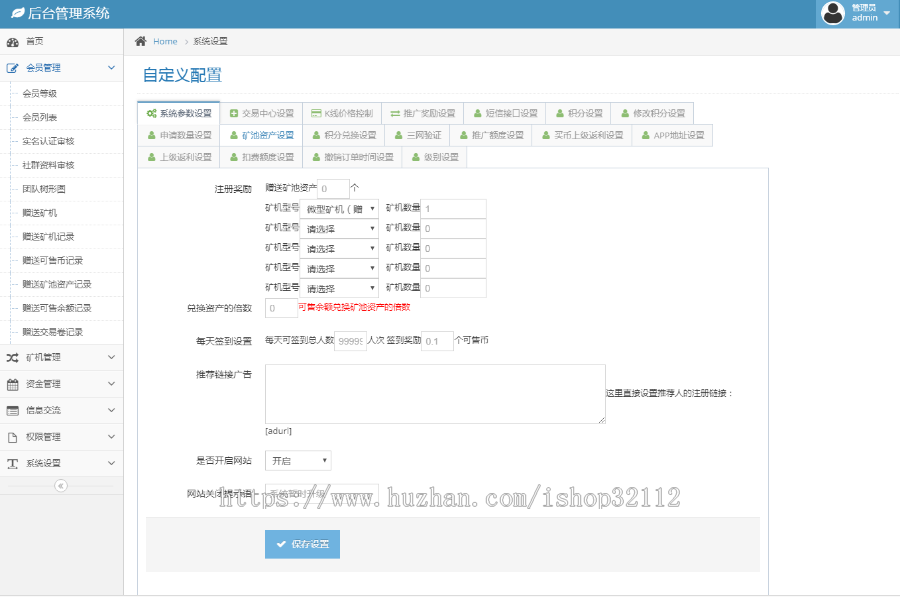This screenshot has height=597, width=900.
Task: Open the 资金管理 calendar-style sidebar icon
Action: point(12,384)
